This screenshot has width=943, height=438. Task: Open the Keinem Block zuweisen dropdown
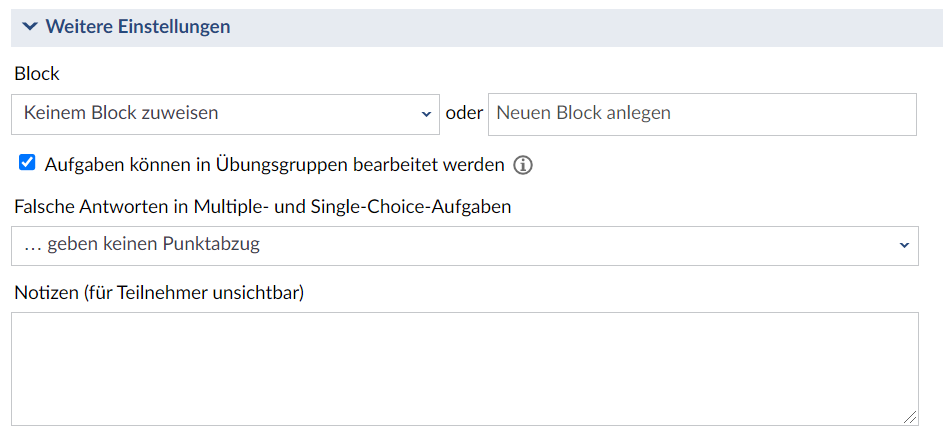225,114
